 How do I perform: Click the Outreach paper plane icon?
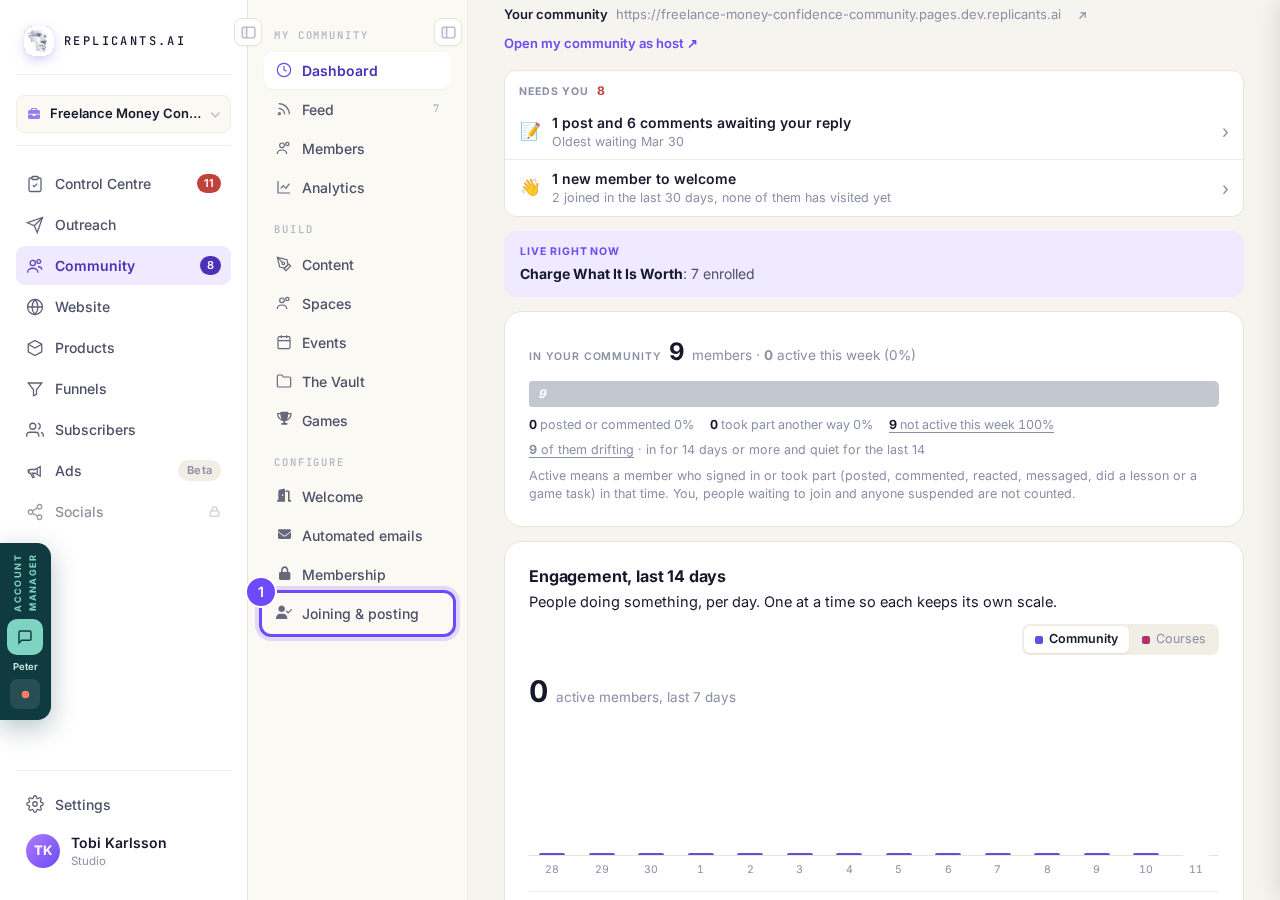click(35, 225)
